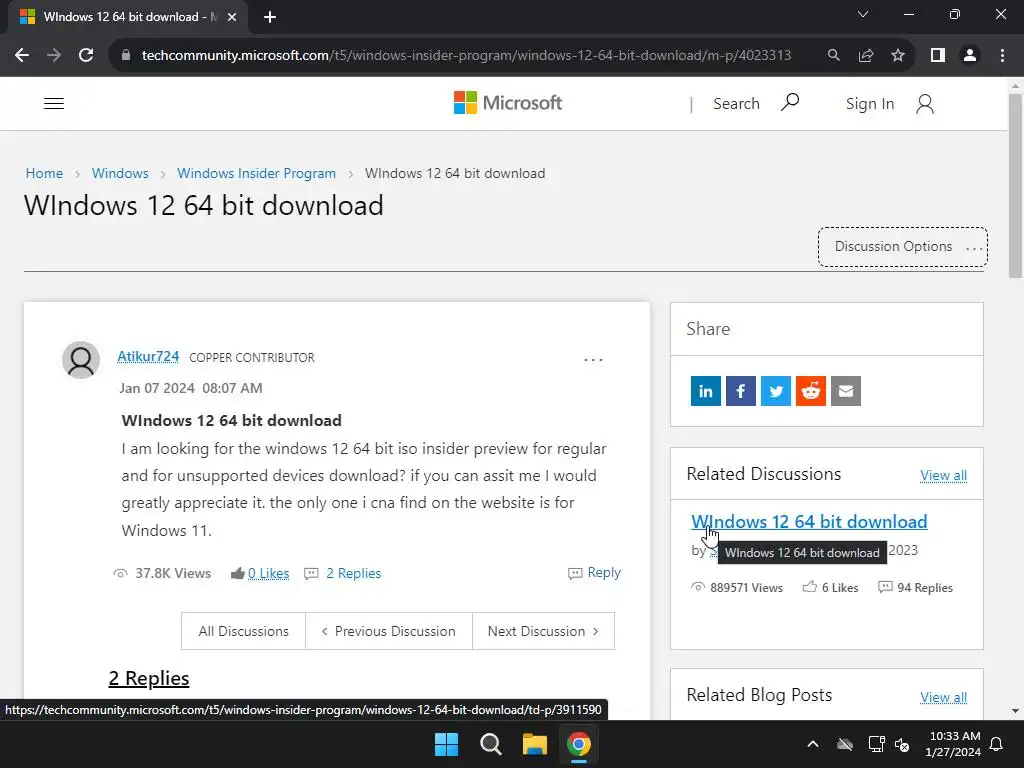View all Related Blog Posts

point(943,697)
